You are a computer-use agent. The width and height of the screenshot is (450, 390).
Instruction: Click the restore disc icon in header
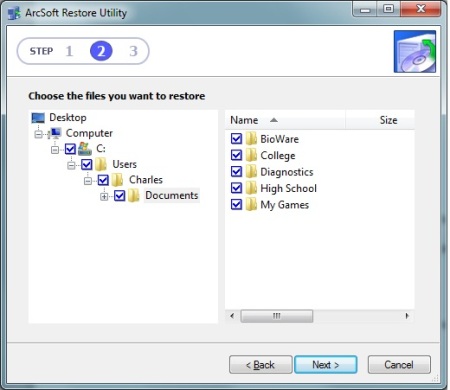tap(415, 52)
